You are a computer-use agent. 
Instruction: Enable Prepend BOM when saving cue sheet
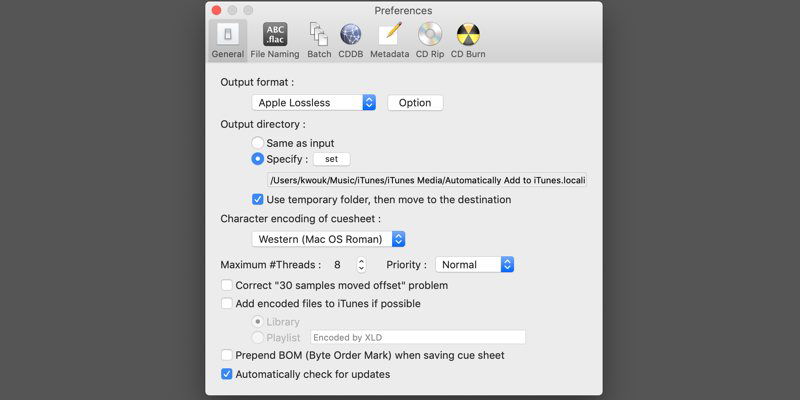coord(227,355)
